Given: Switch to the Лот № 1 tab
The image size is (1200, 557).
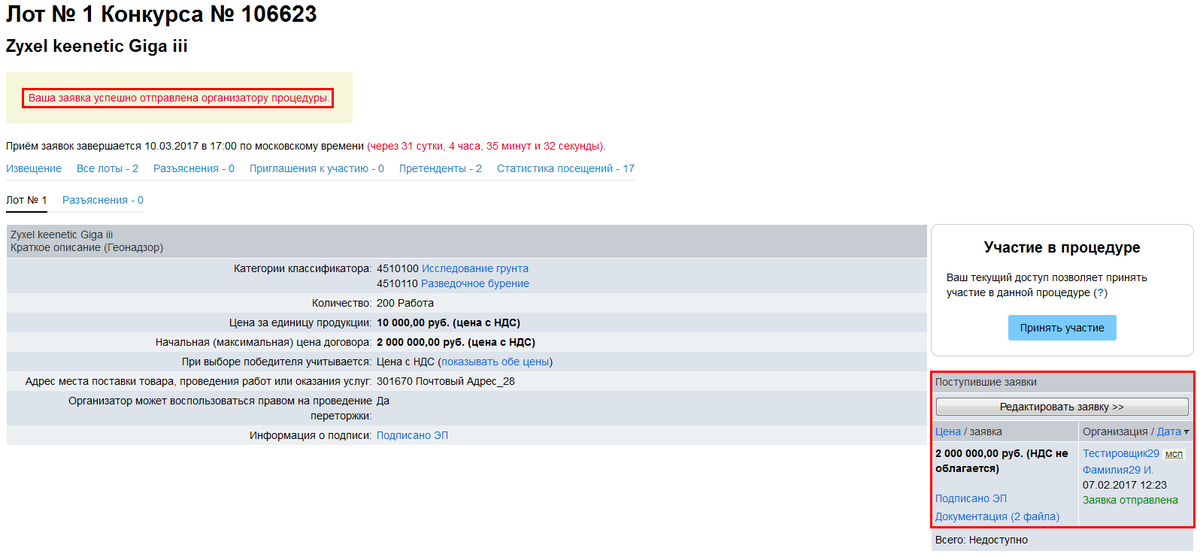Looking at the screenshot, I should [26, 200].
